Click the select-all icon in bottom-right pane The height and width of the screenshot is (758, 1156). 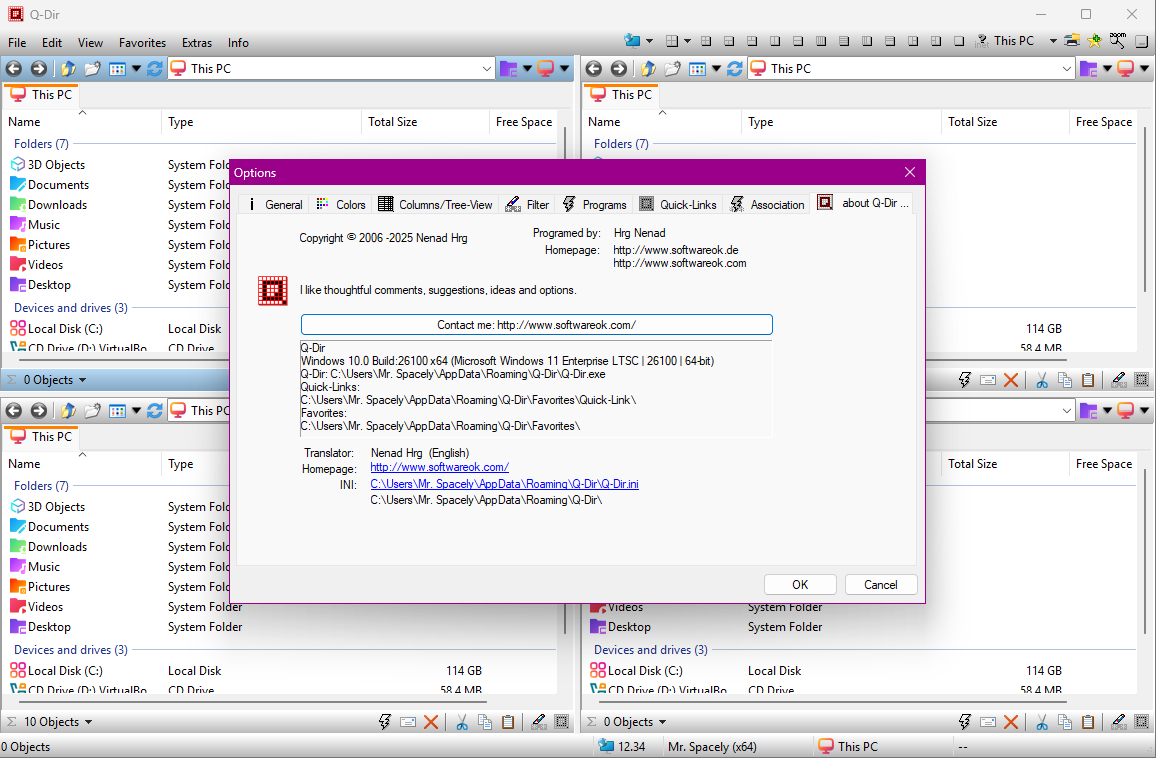(1142, 722)
